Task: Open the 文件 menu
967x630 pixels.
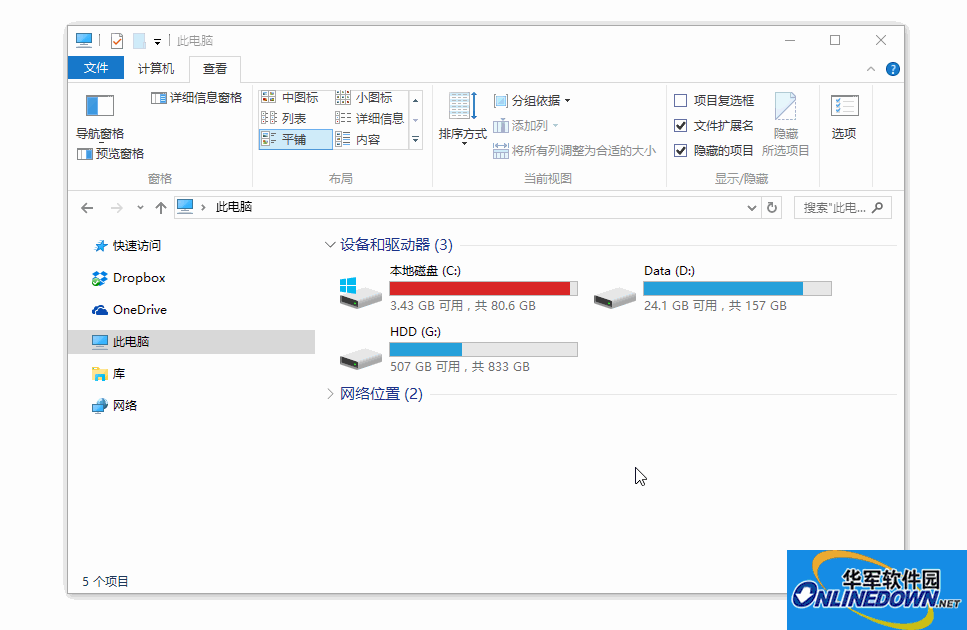Action: coord(95,68)
